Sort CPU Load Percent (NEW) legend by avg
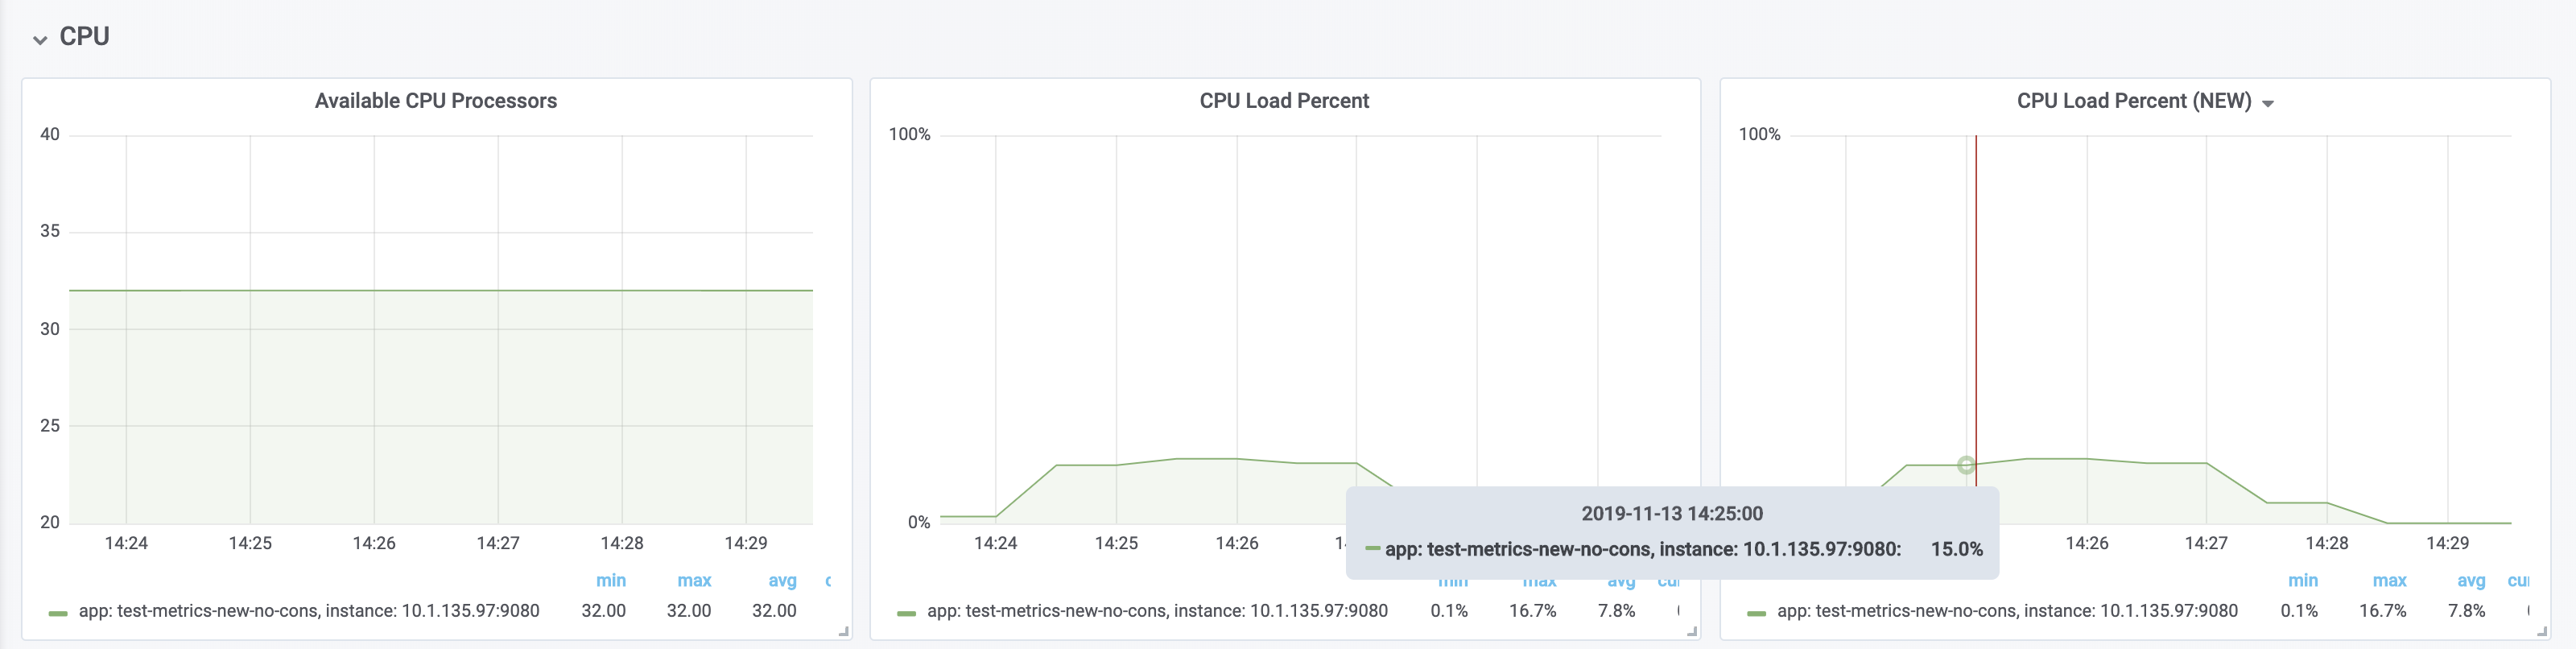This screenshot has height=649, width=2576. [x=2471, y=581]
